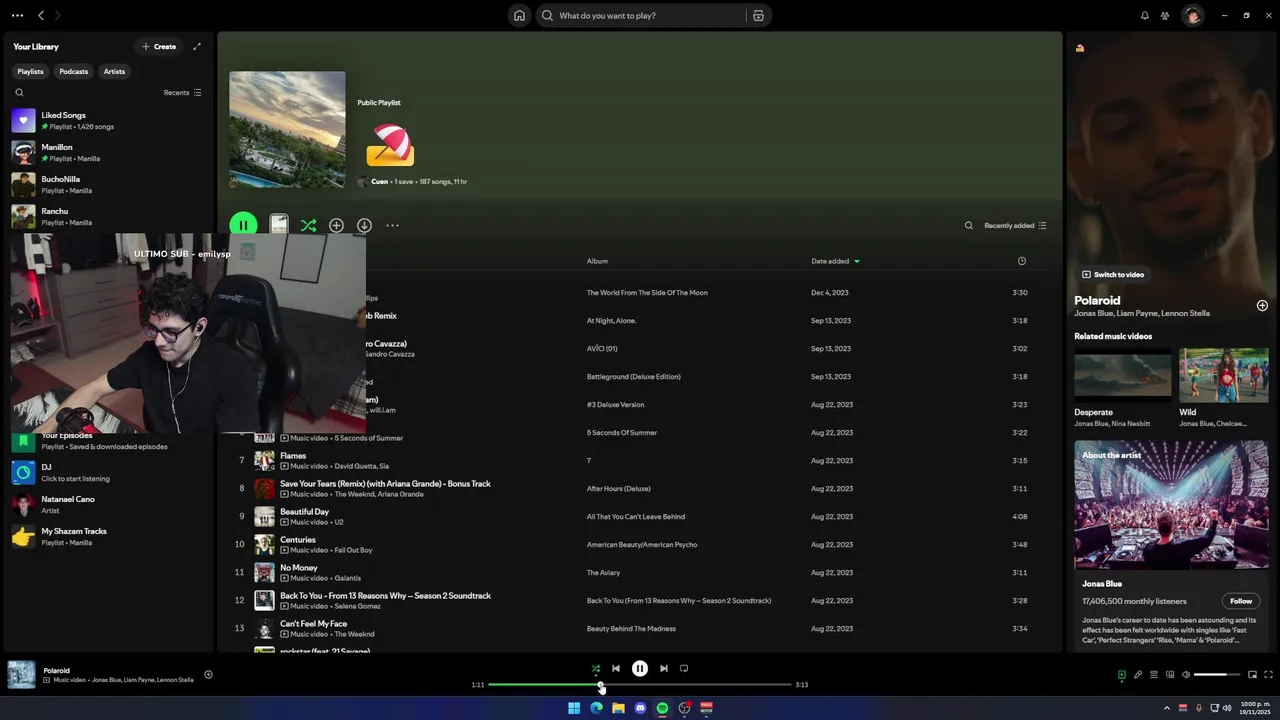Open the Natanael Cano artist entry
This screenshot has height=720, width=1280.
pyautogui.click(x=108, y=505)
